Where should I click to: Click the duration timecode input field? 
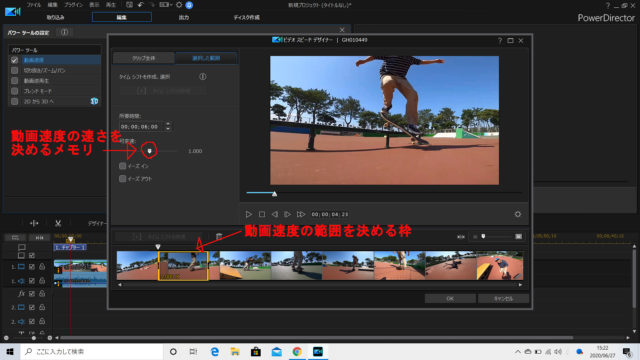[x=142, y=127]
